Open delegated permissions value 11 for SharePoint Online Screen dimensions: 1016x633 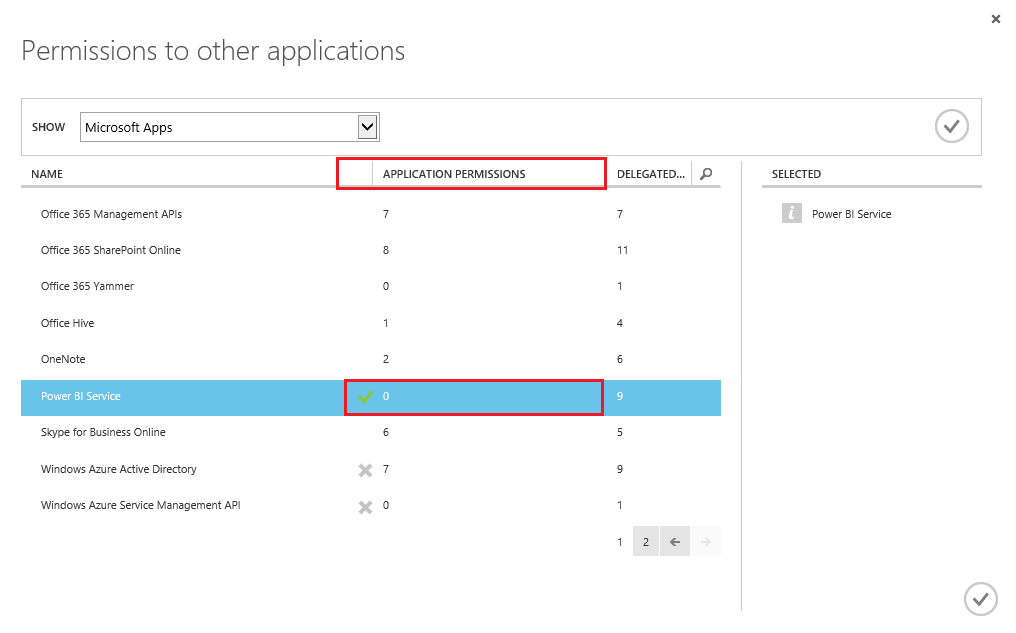click(x=623, y=250)
